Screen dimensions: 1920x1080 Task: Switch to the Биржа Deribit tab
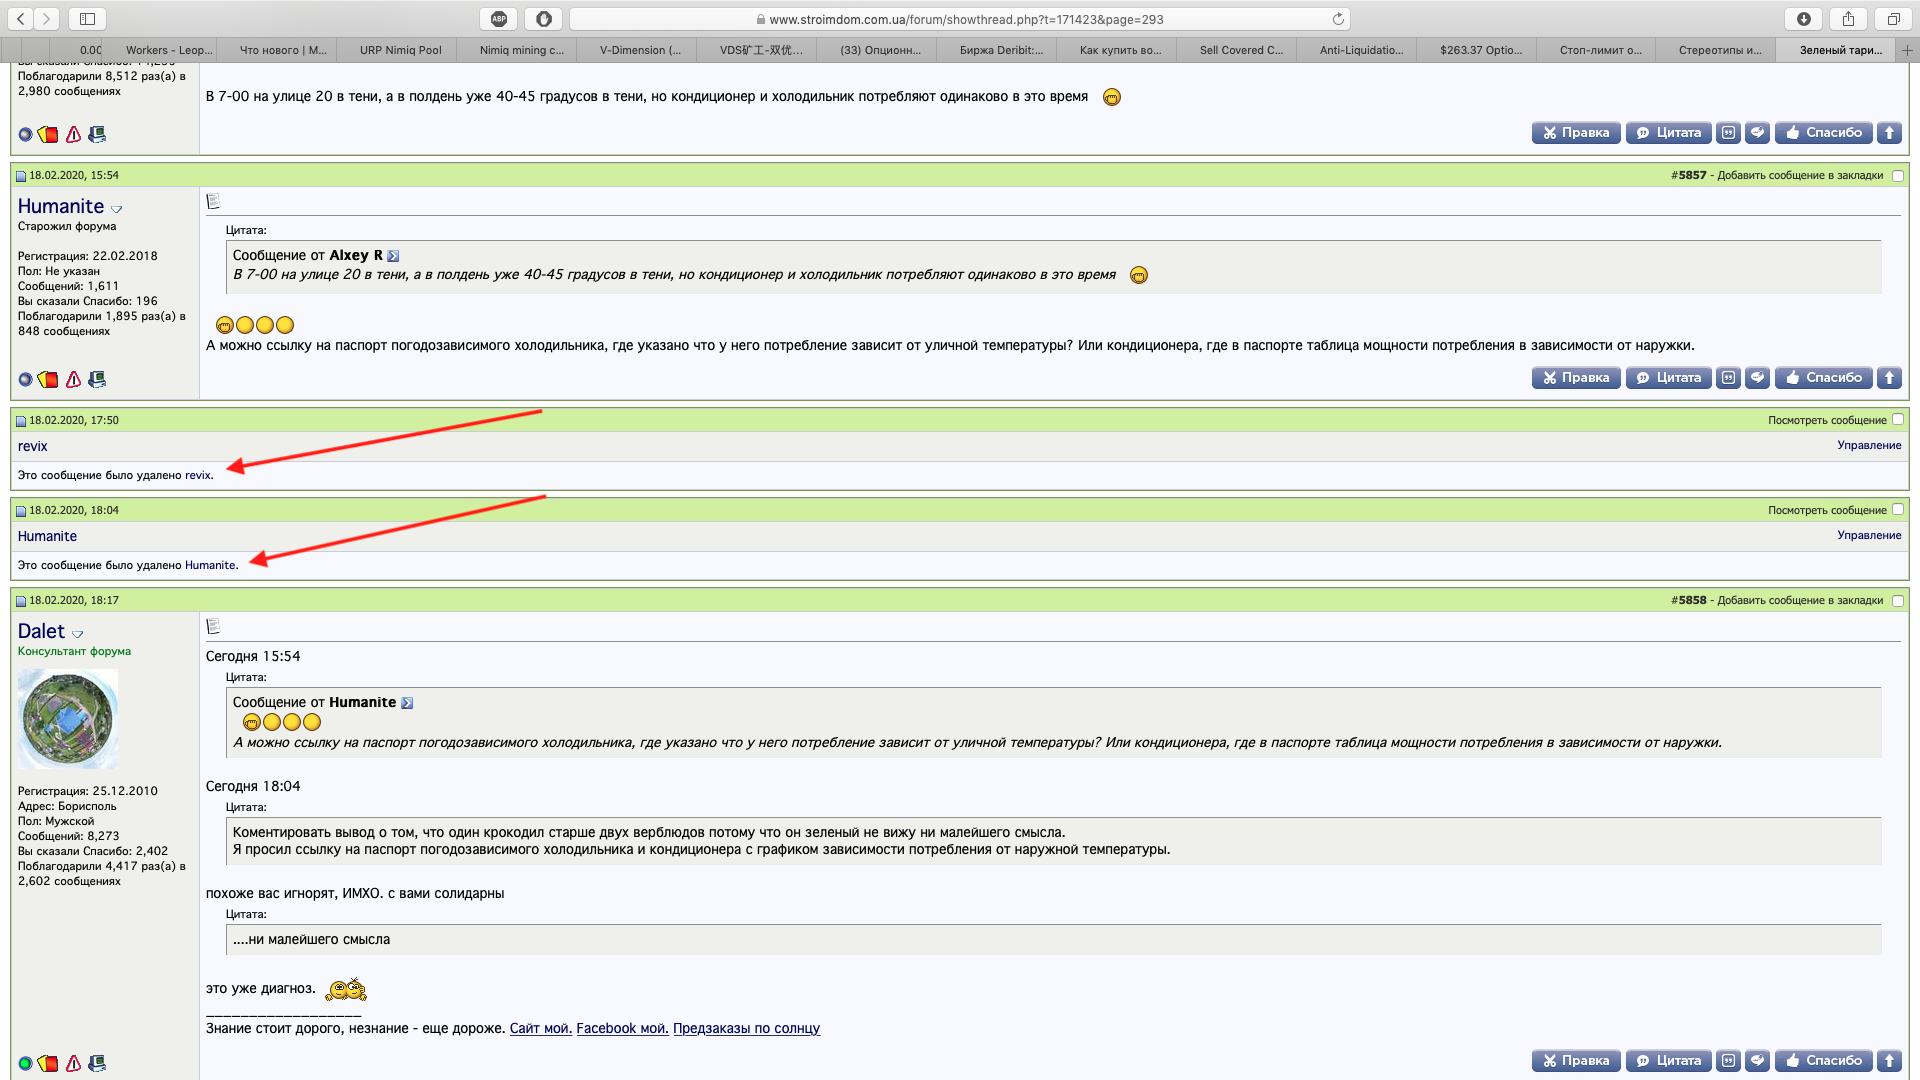(x=1001, y=50)
